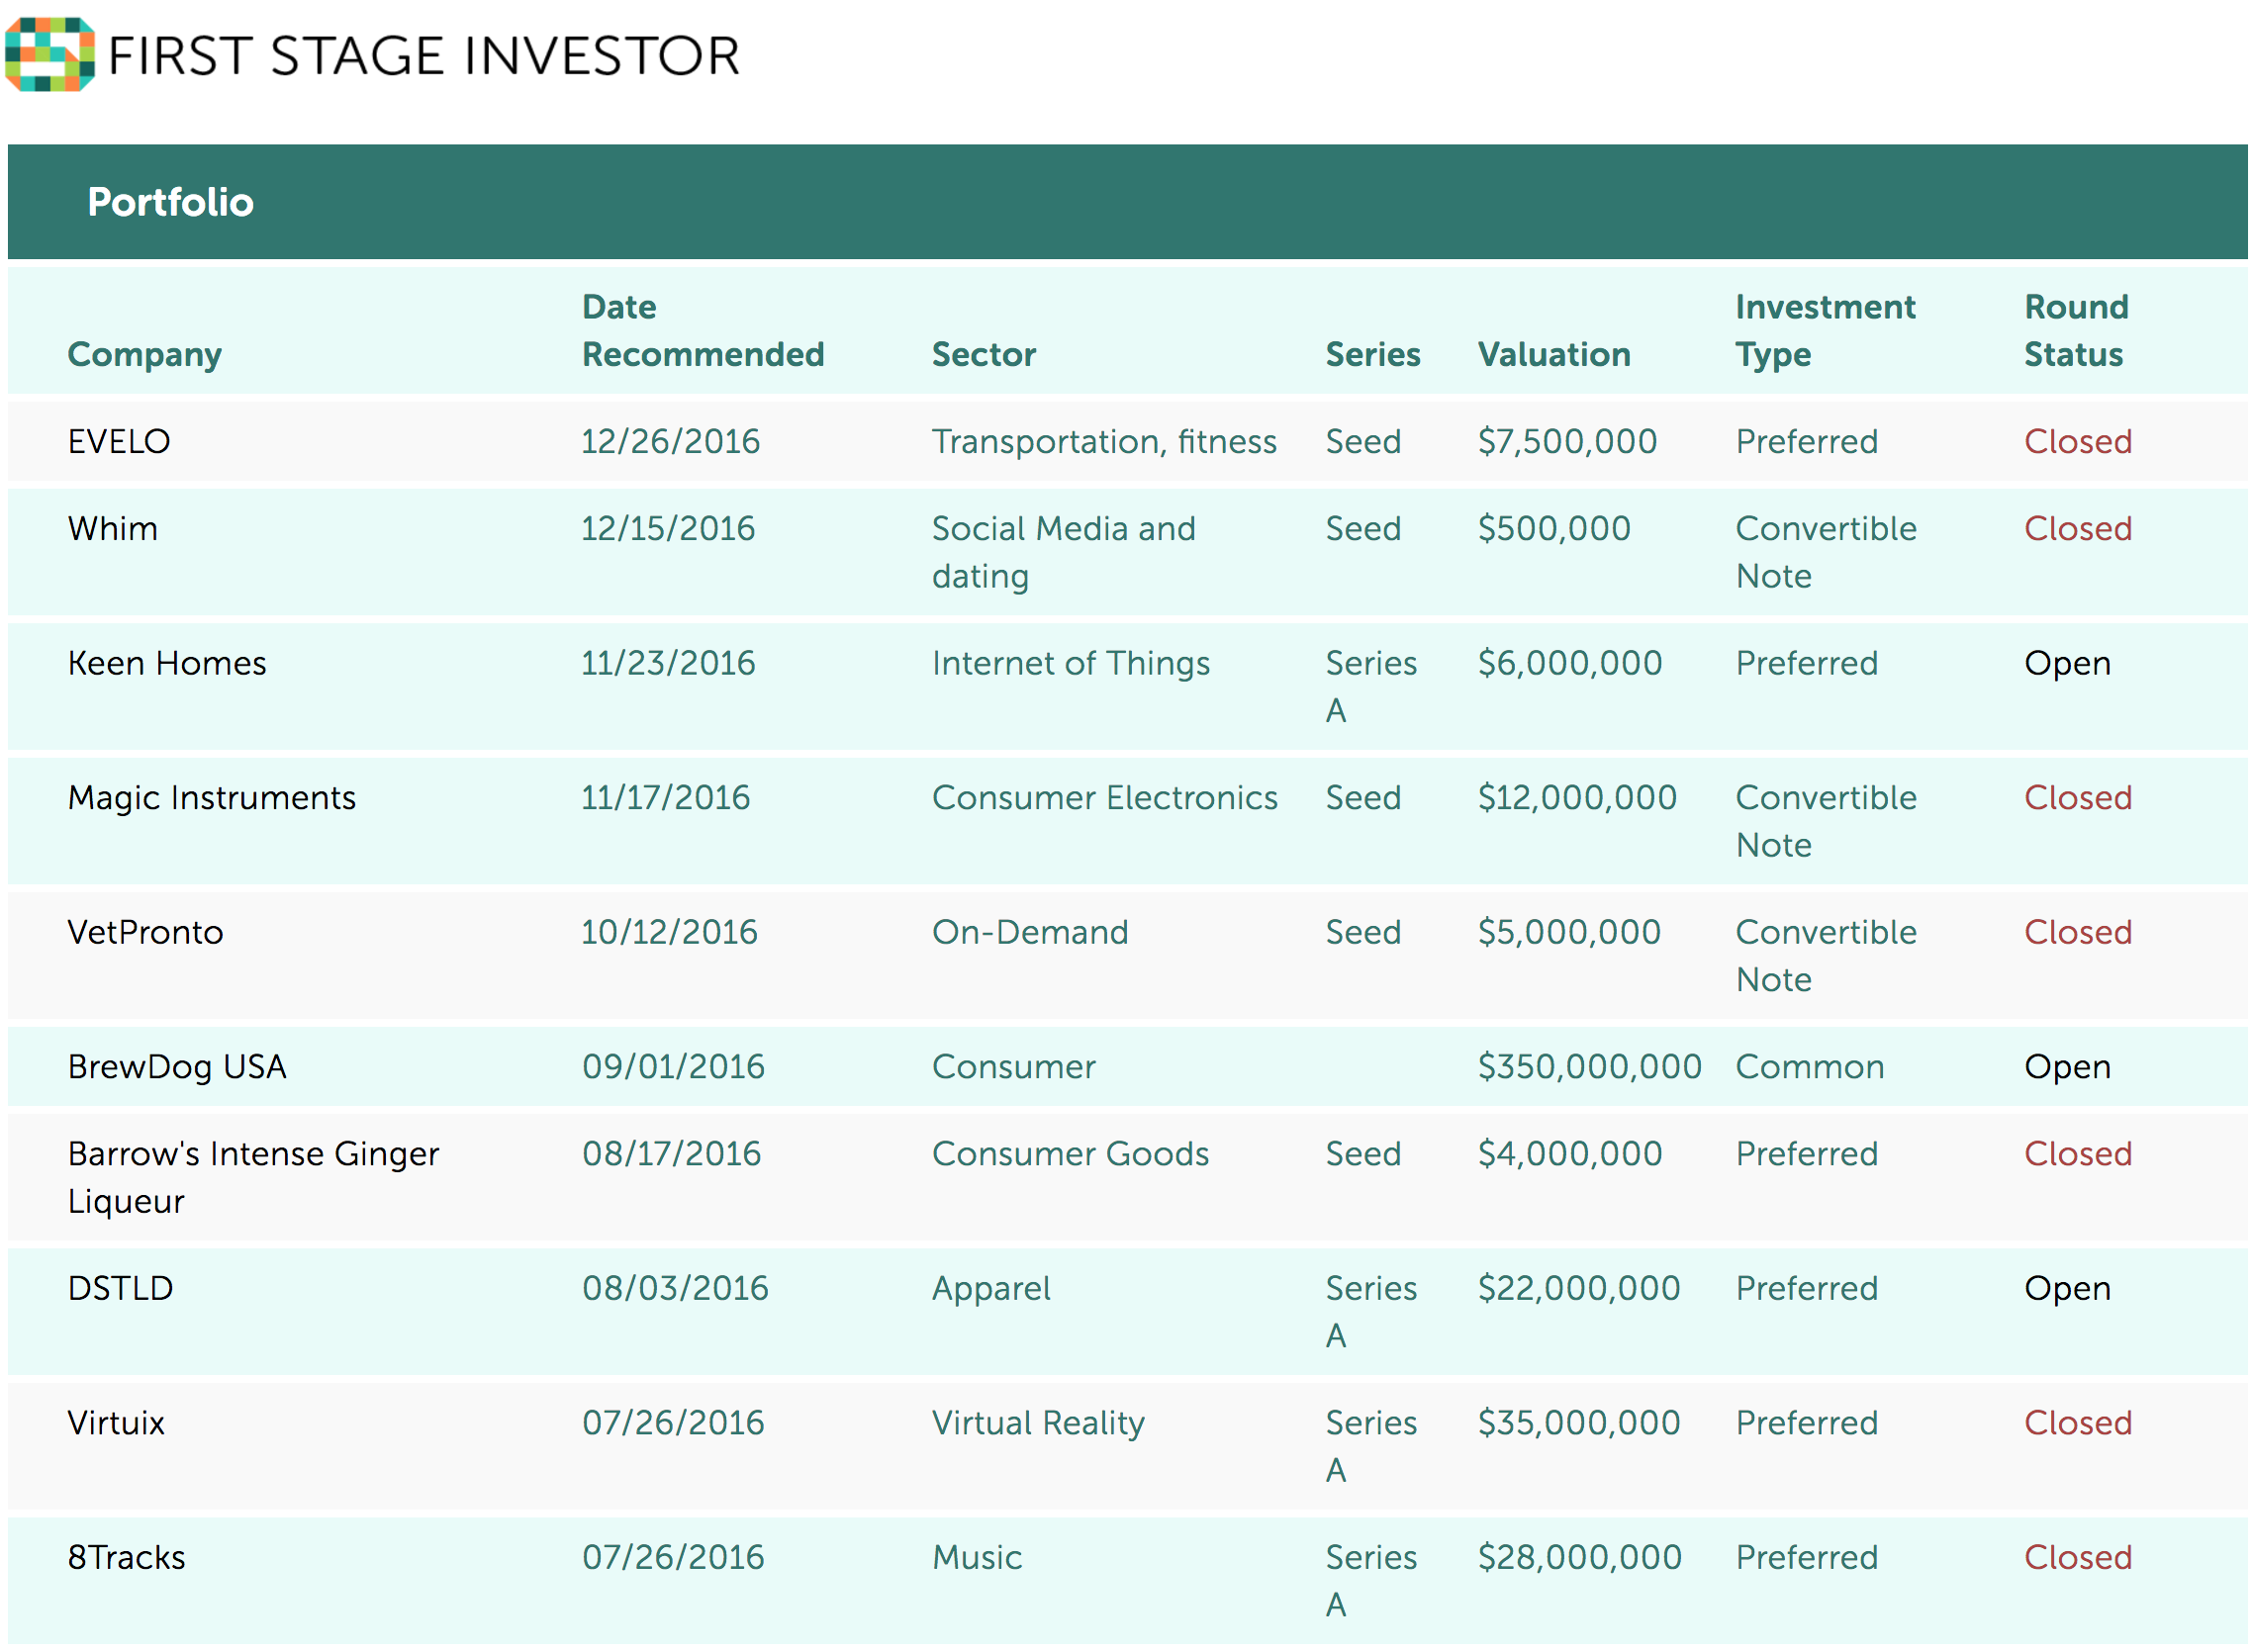Image resolution: width=2252 pixels, height=1652 pixels.
Task: Click the Open status for DSTLD
Action: (x=2067, y=1289)
